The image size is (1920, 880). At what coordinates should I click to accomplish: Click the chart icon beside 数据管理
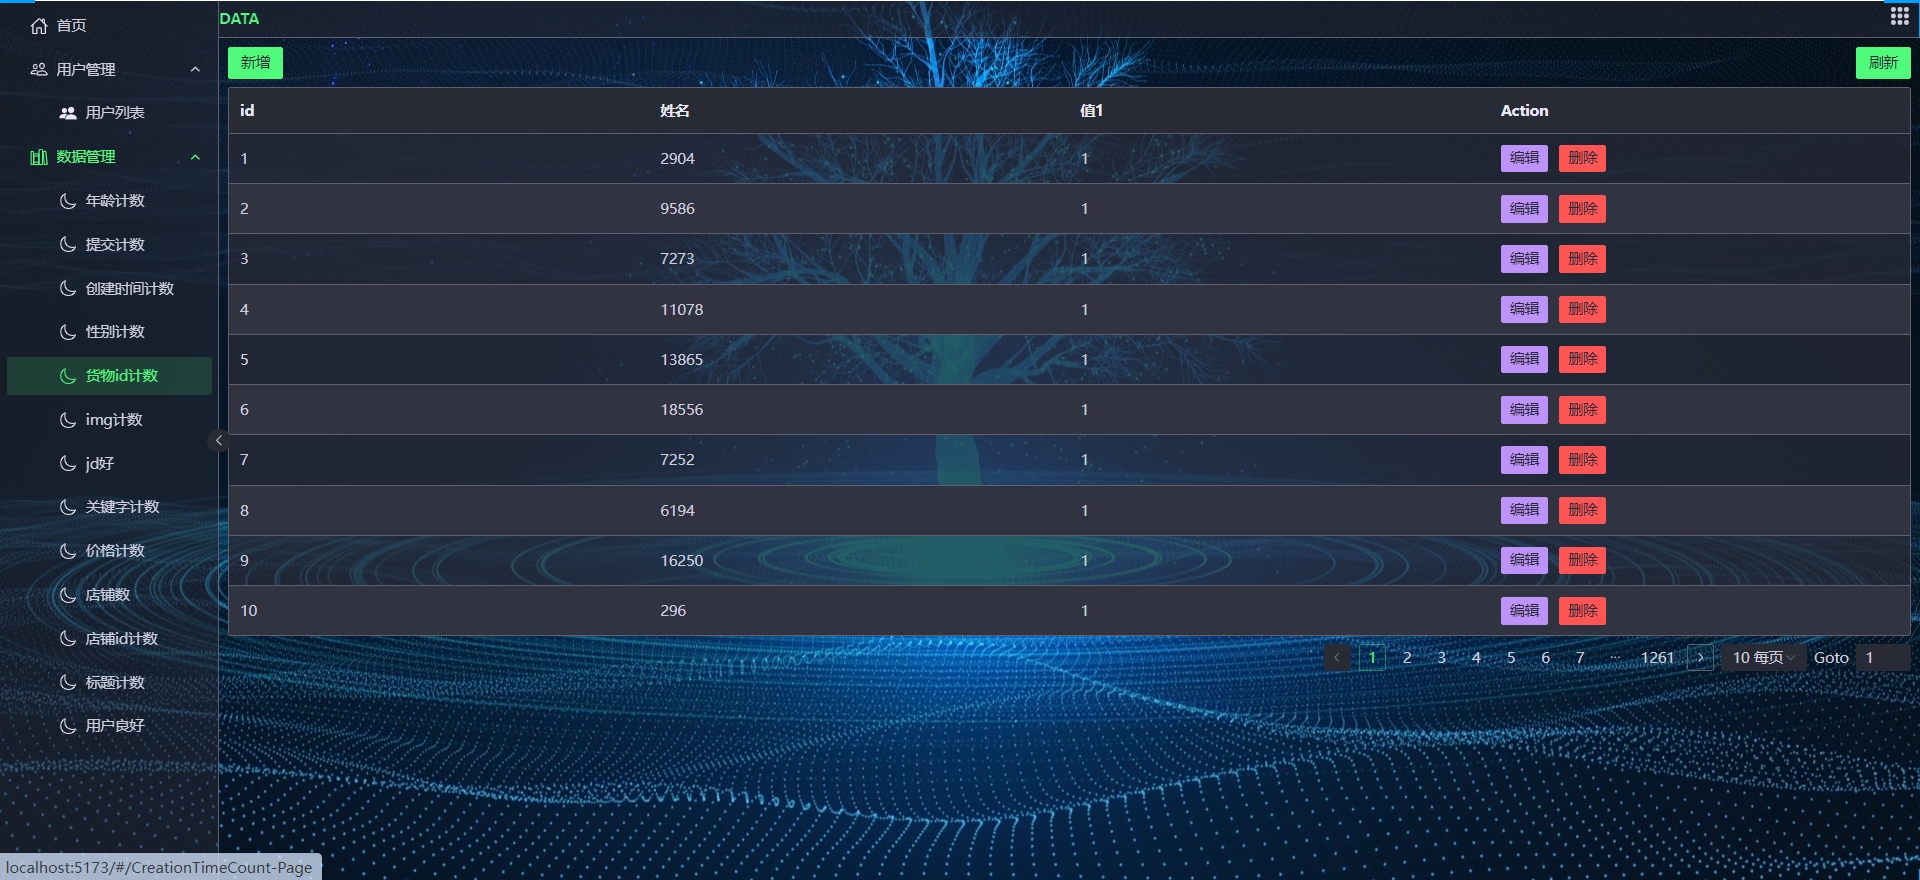click(39, 157)
